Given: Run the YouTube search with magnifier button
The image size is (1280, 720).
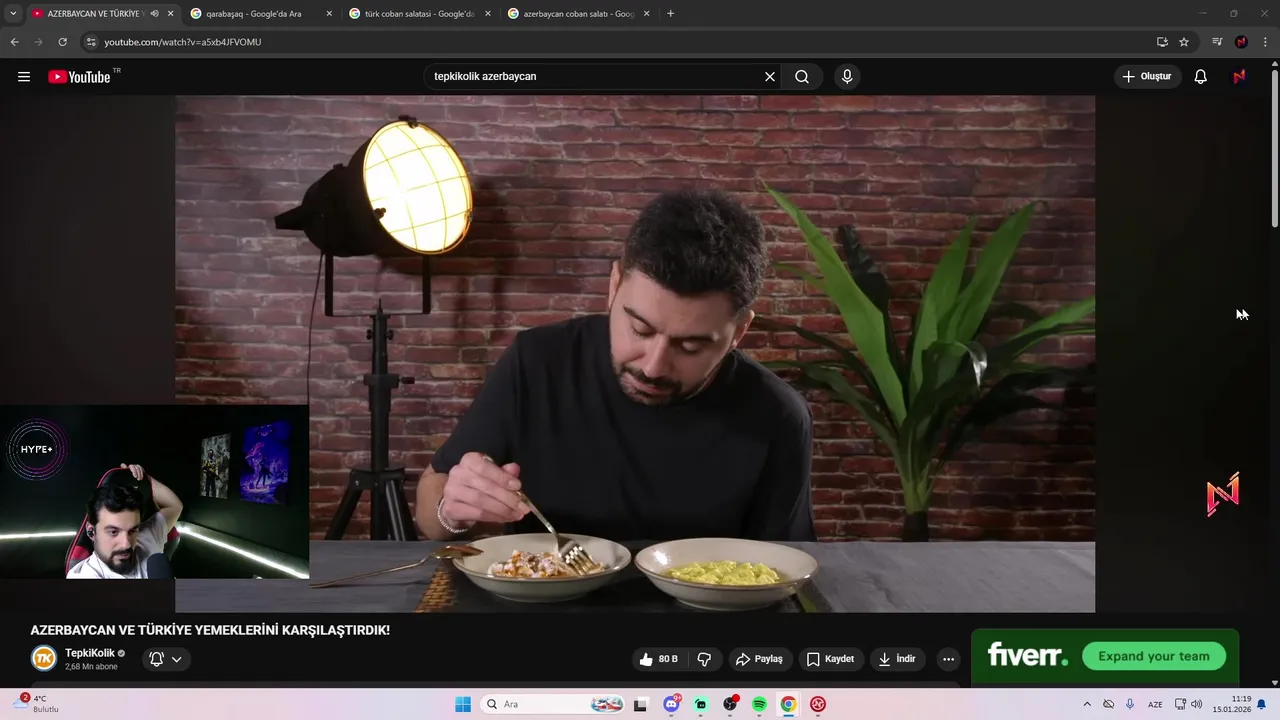Looking at the screenshot, I should pos(802,77).
